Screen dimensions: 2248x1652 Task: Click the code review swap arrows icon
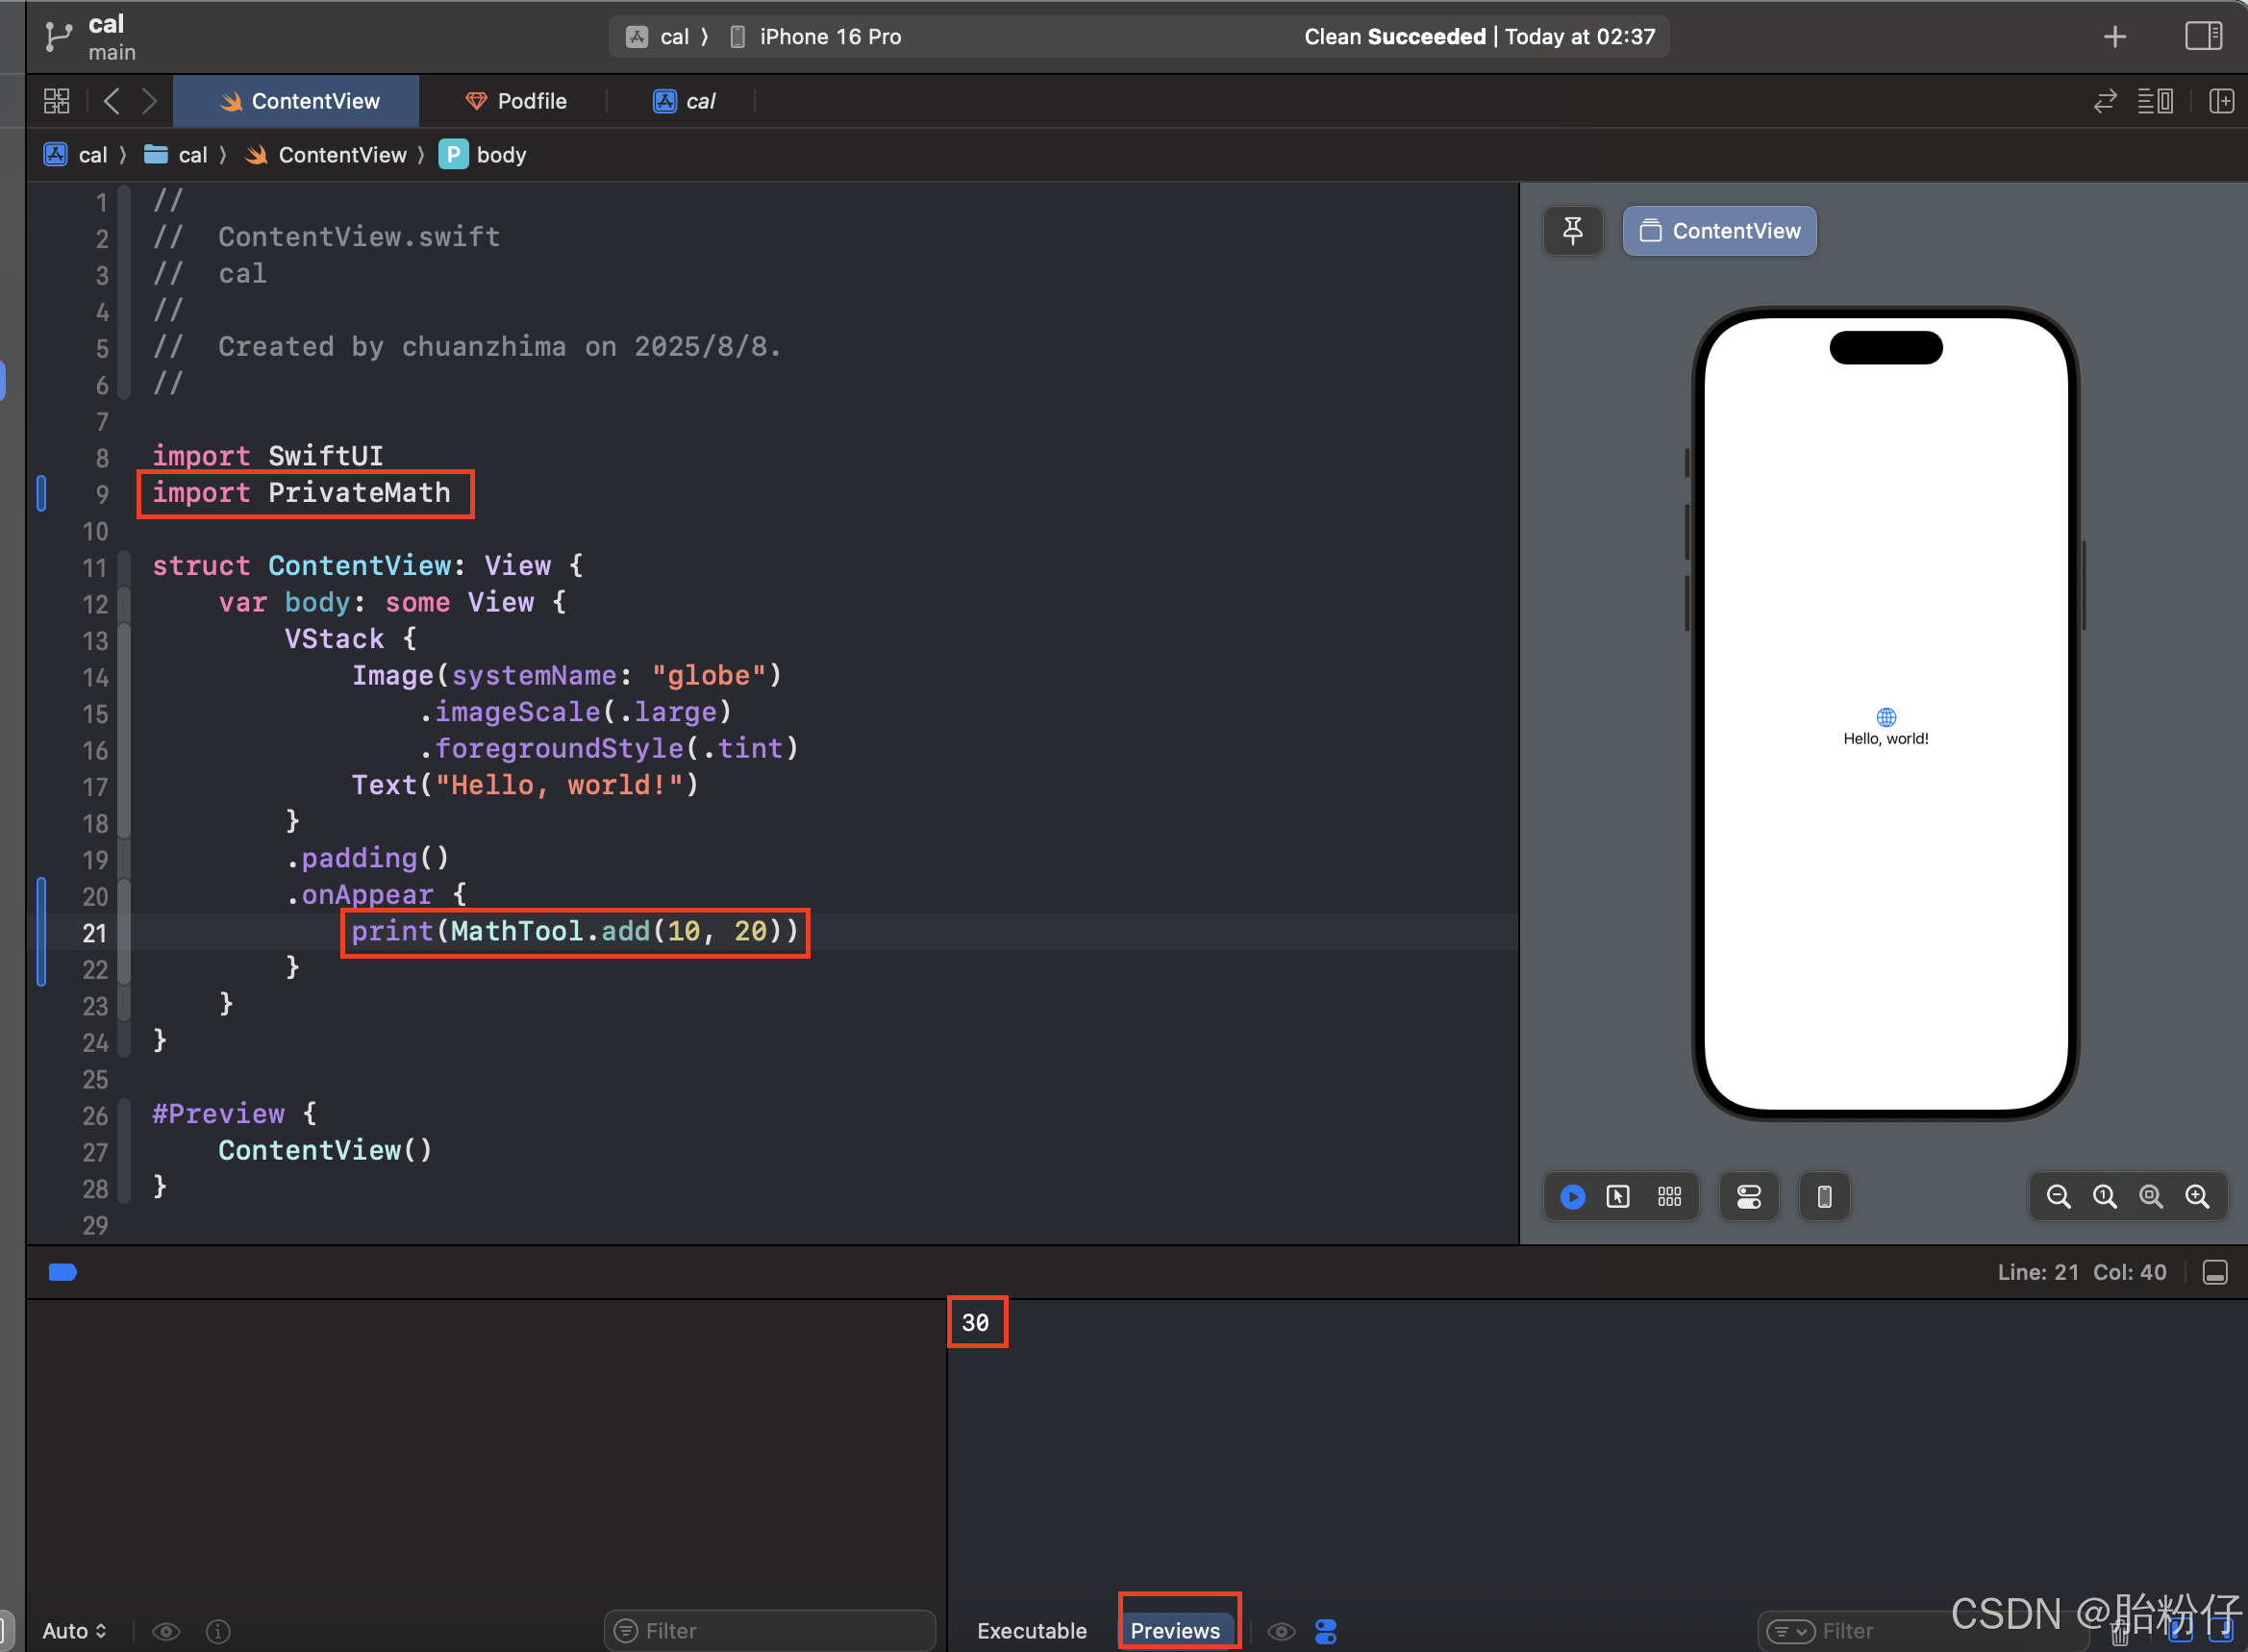pos(2105,101)
